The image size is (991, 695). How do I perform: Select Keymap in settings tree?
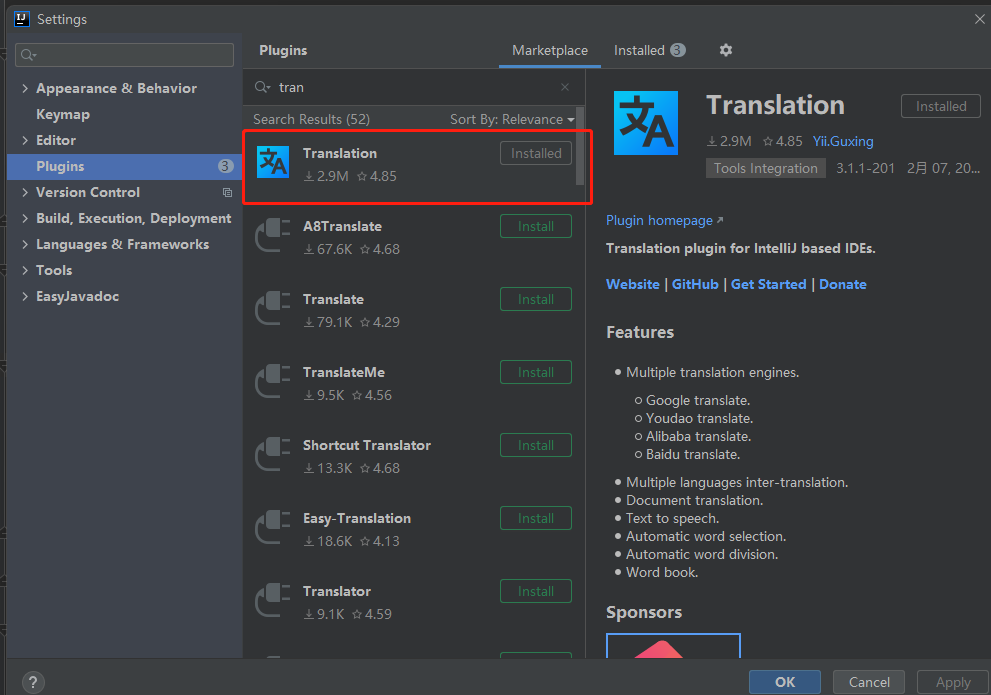[x=63, y=114]
